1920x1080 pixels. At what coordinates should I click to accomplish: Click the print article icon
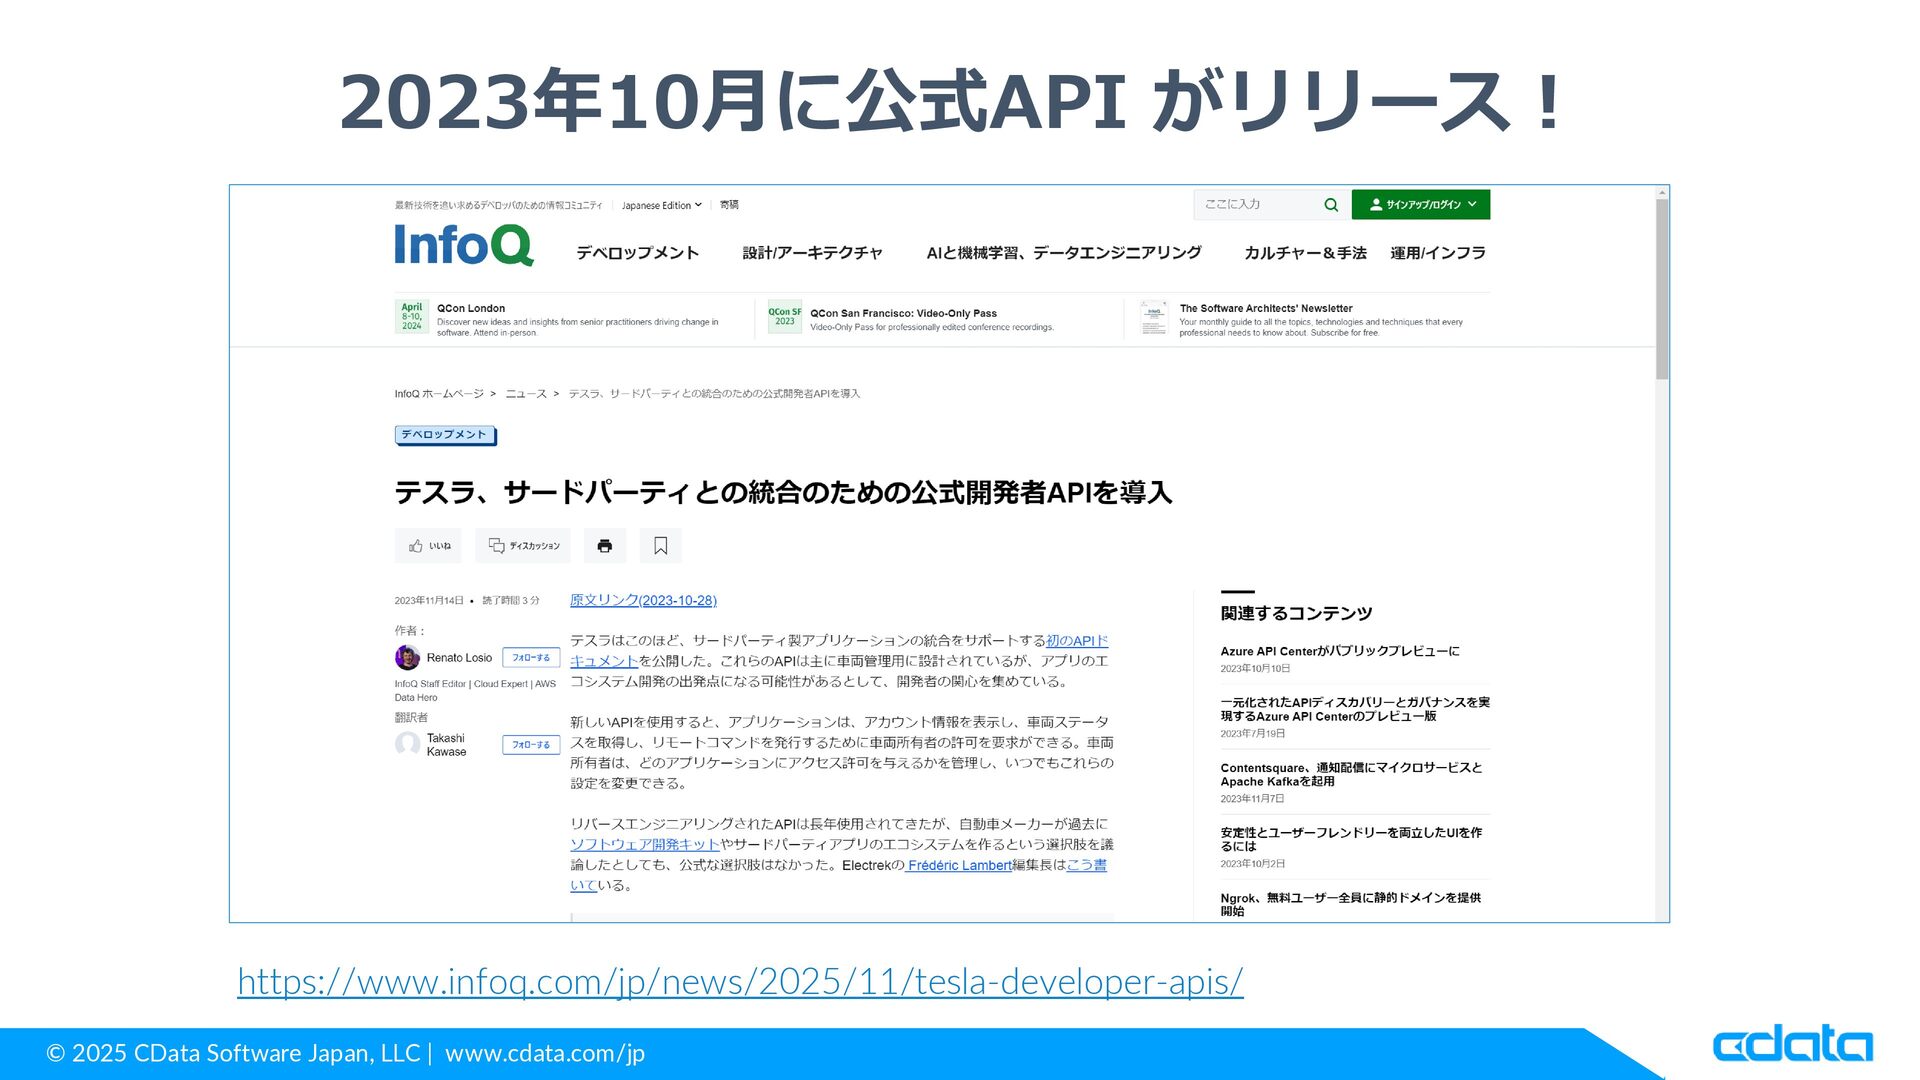tap(605, 546)
